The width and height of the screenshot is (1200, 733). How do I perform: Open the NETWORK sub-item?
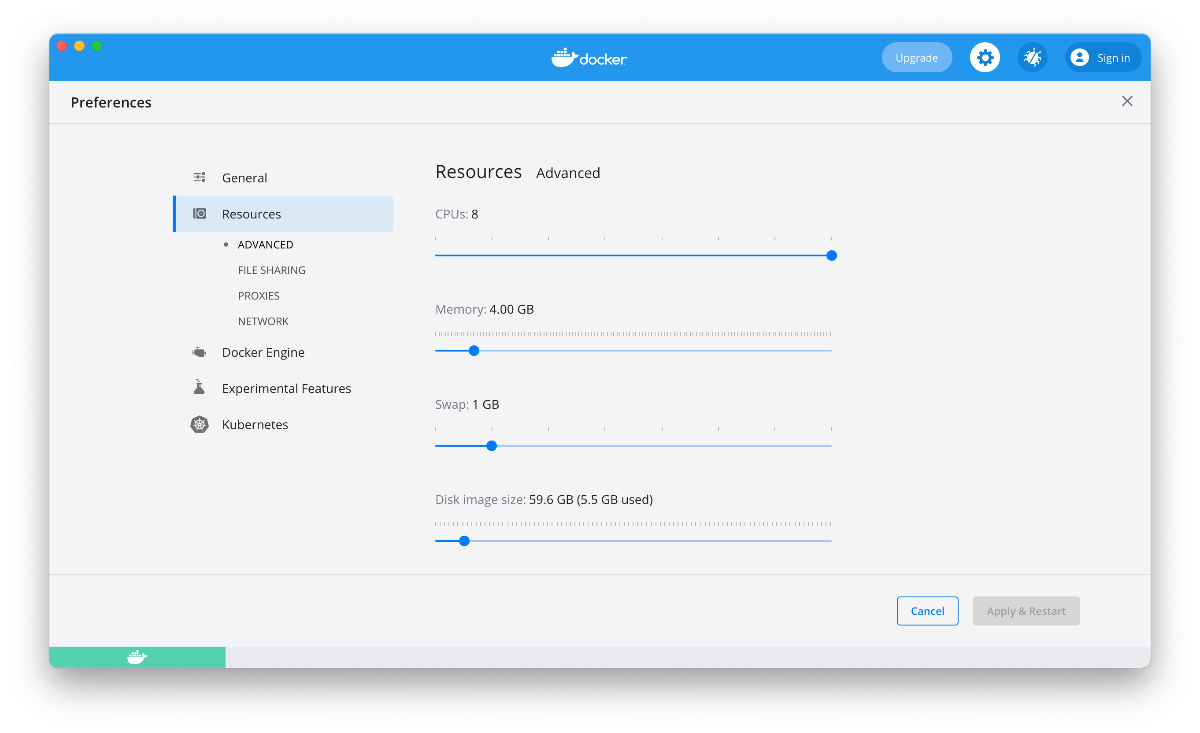click(263, 322)
